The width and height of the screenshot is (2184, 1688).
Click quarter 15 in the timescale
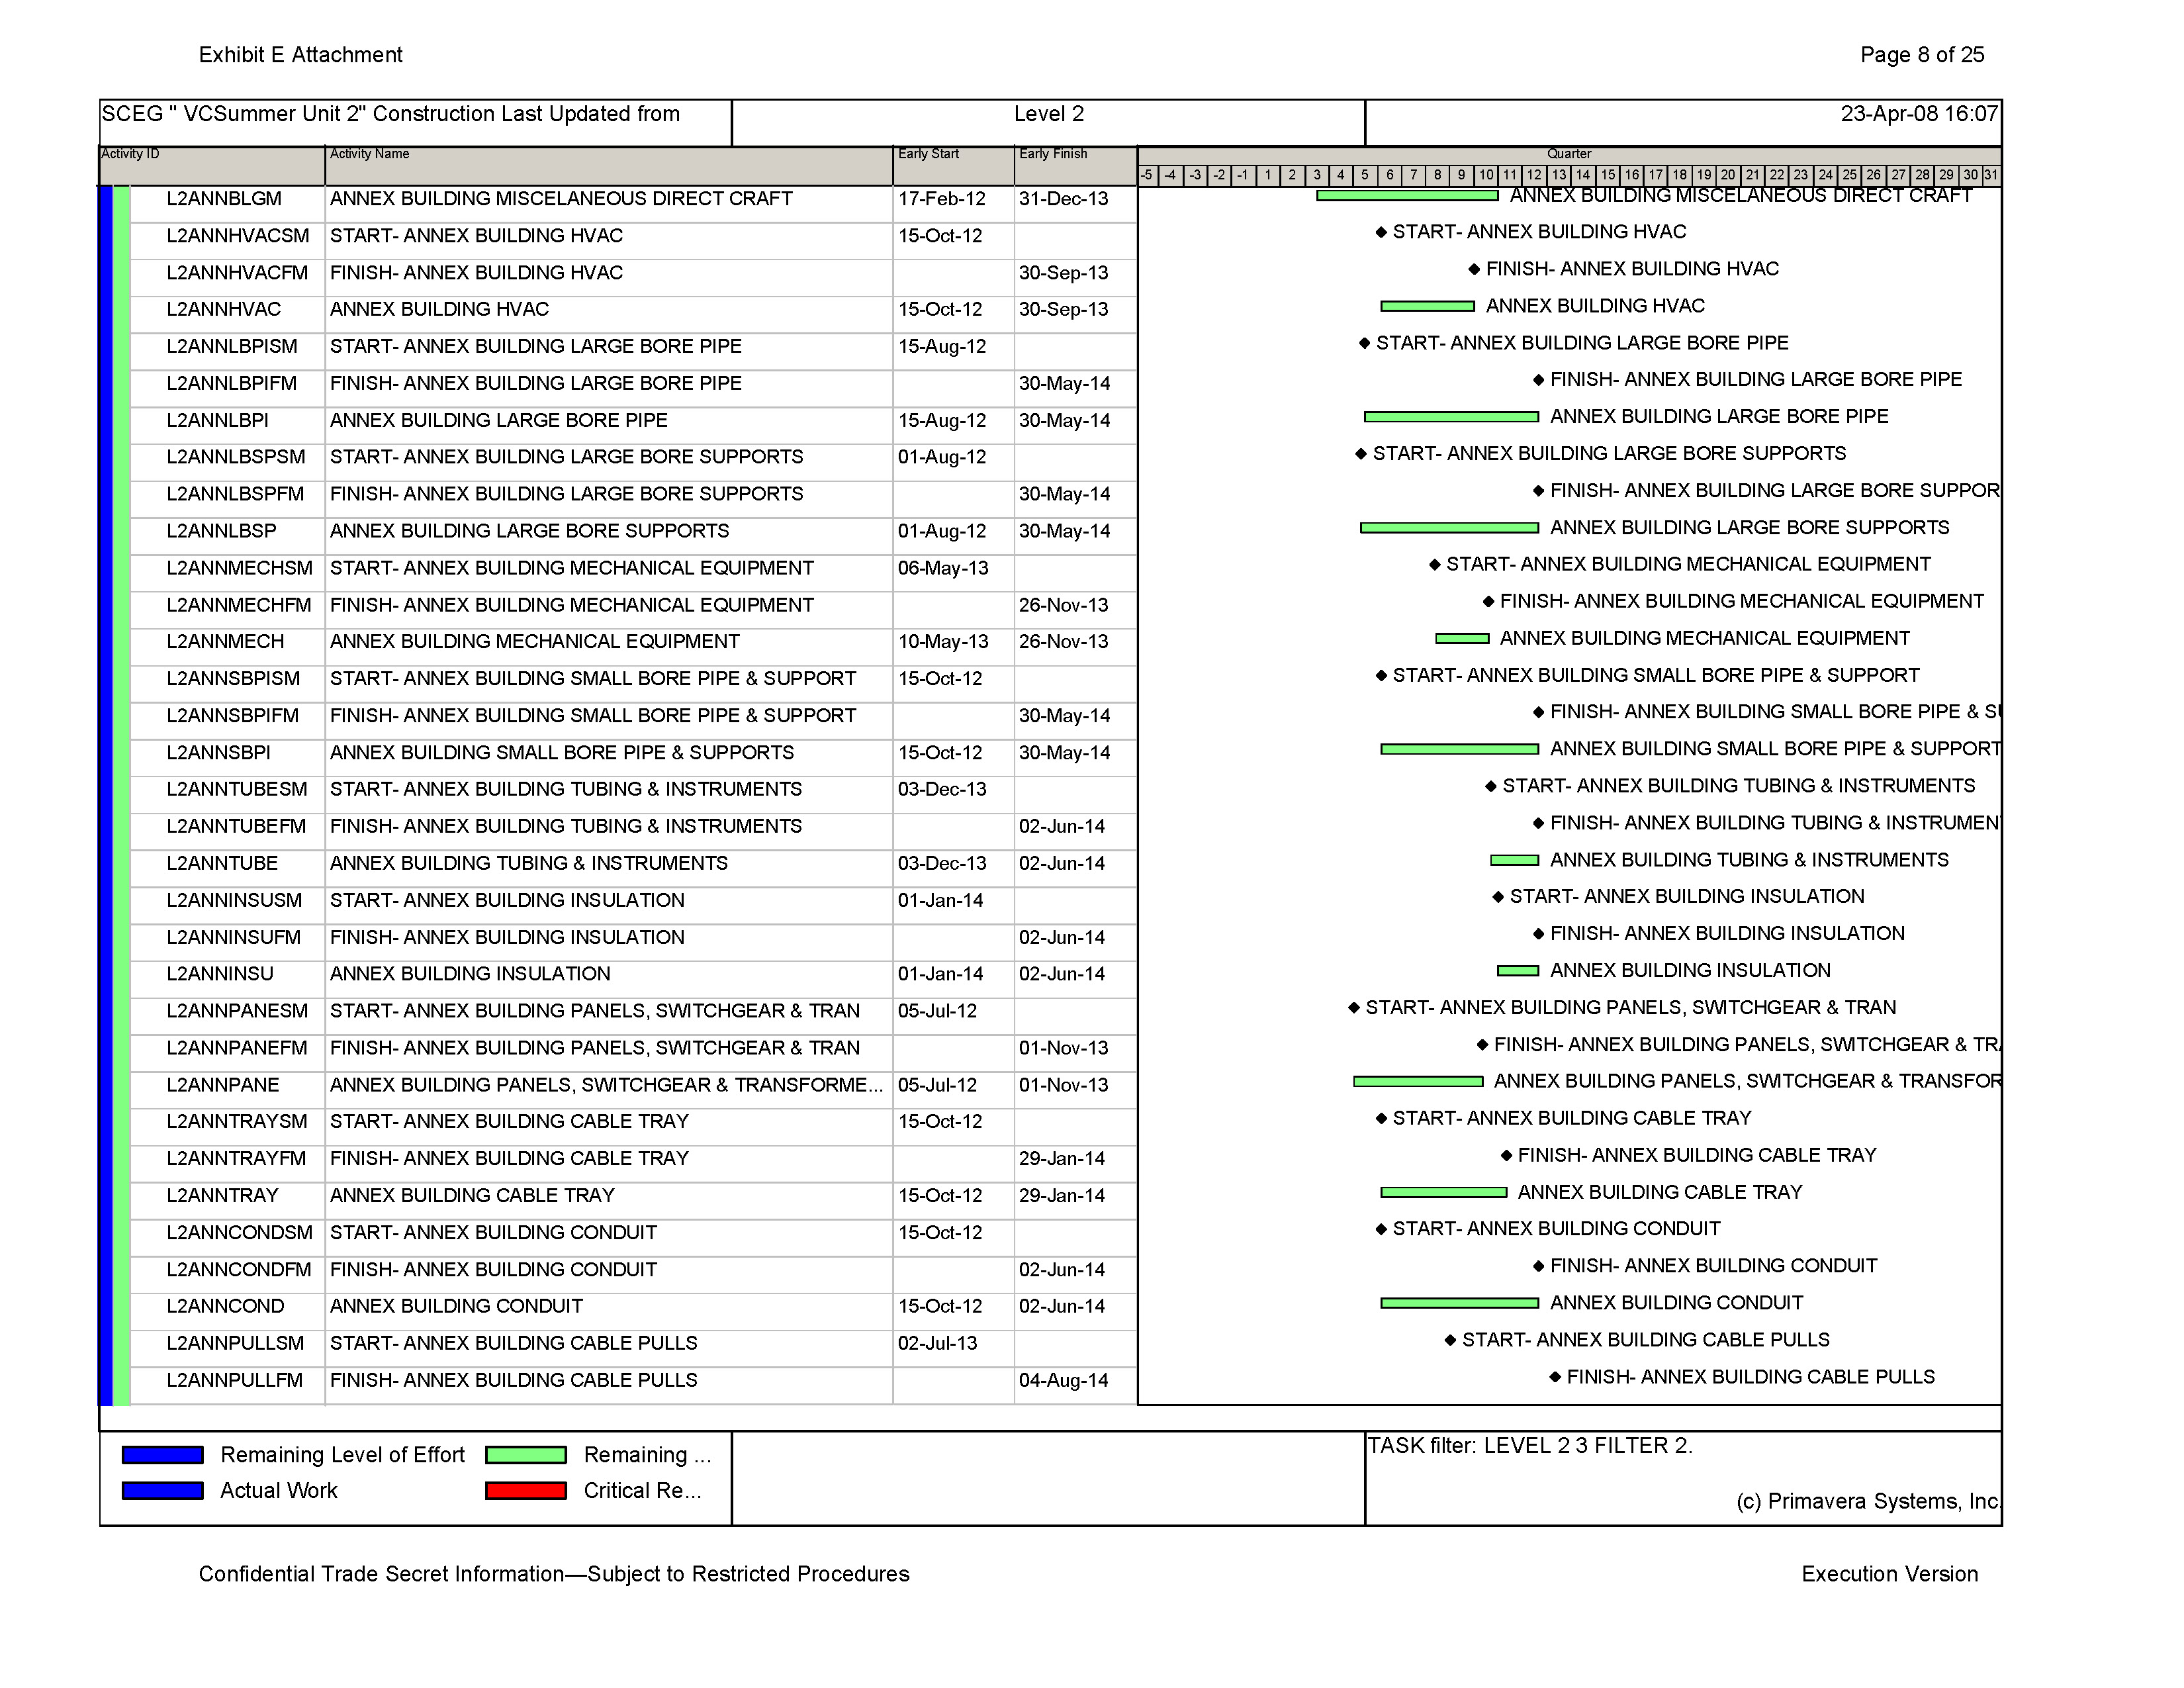pos(1608,175)
